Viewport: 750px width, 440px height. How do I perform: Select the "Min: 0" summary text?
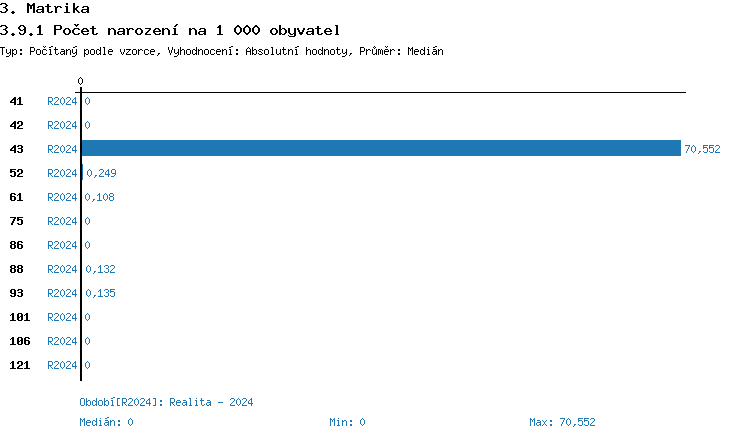coord(347,422)
